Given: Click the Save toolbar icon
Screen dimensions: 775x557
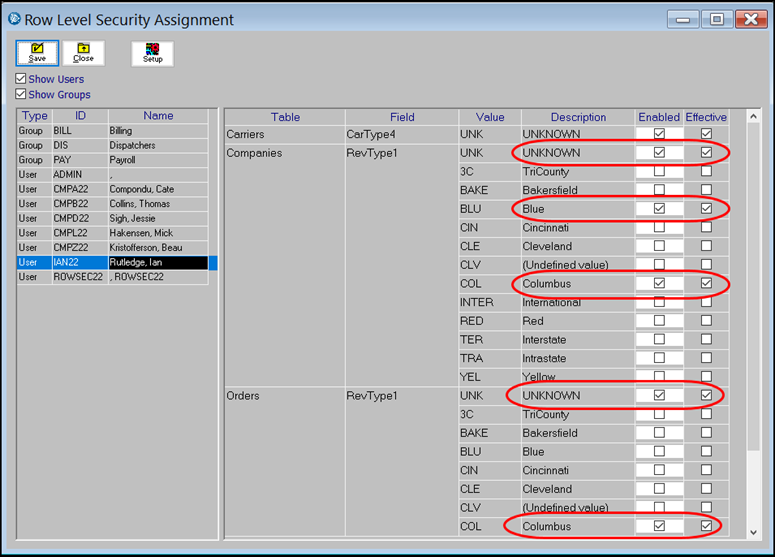Looking at the screenshot, I should 37,53.
